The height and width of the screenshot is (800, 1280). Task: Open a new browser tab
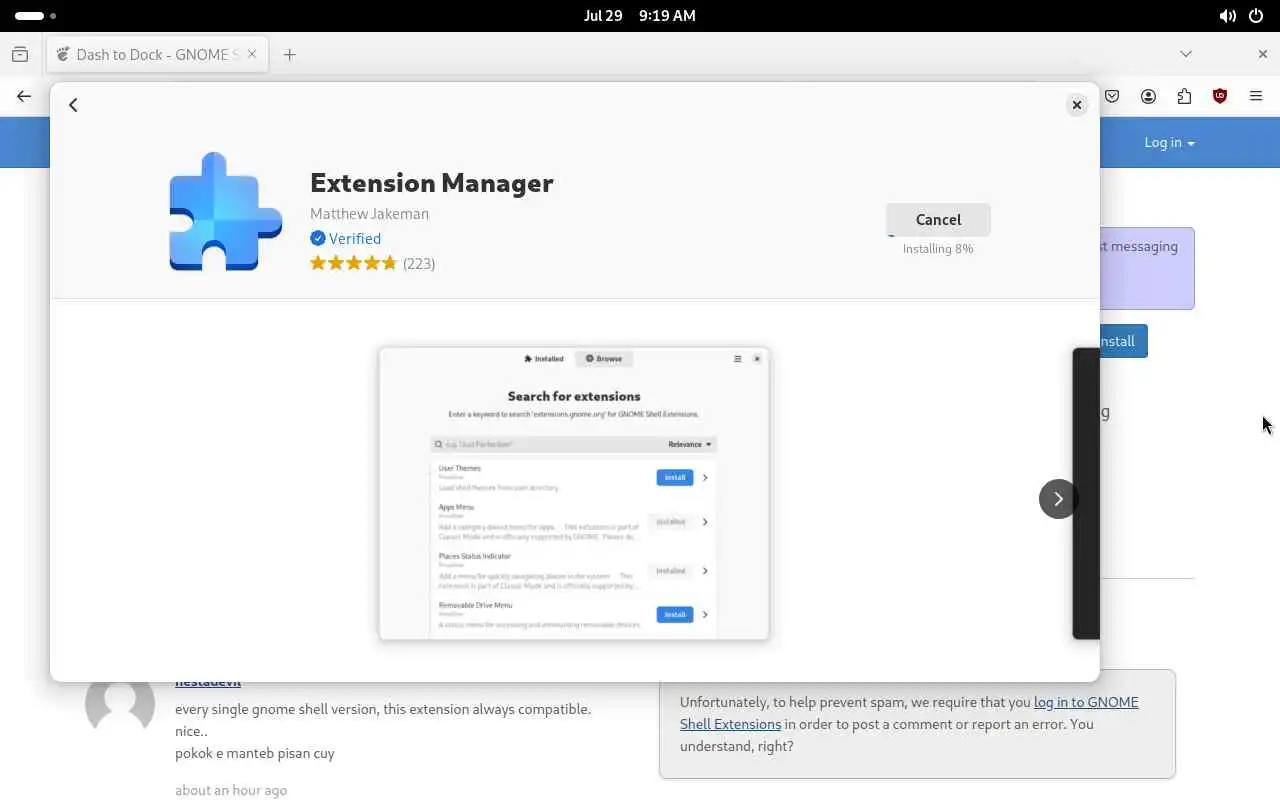pyautogui.click(x=289, y=54)
